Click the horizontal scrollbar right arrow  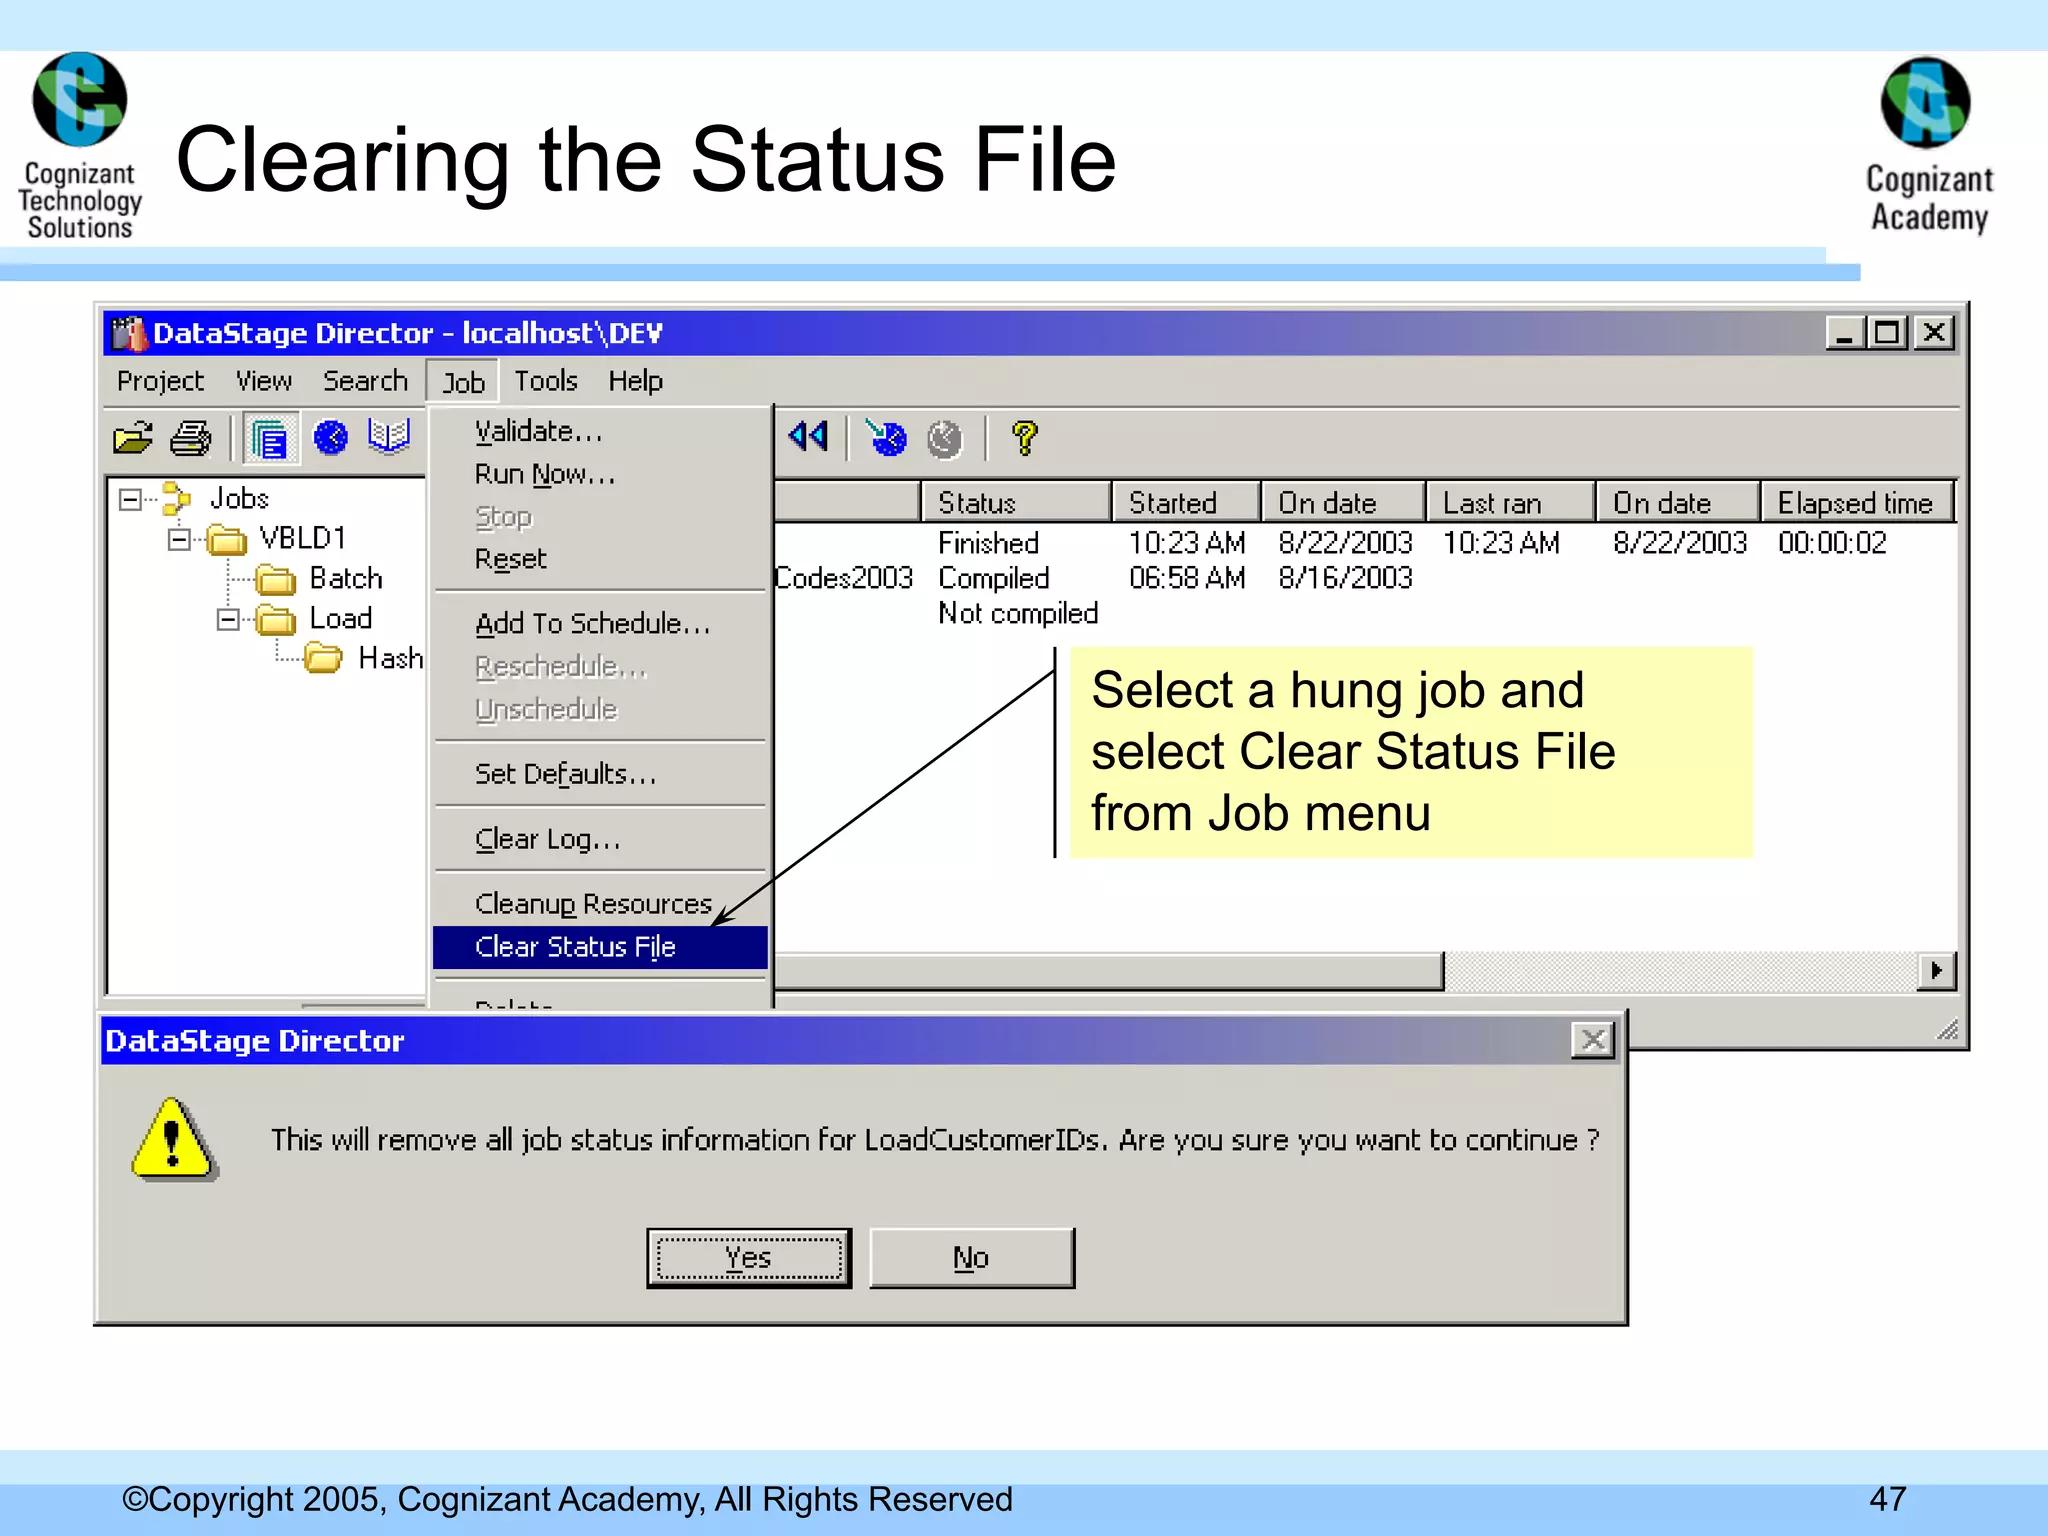click(x=1937, y=971)
